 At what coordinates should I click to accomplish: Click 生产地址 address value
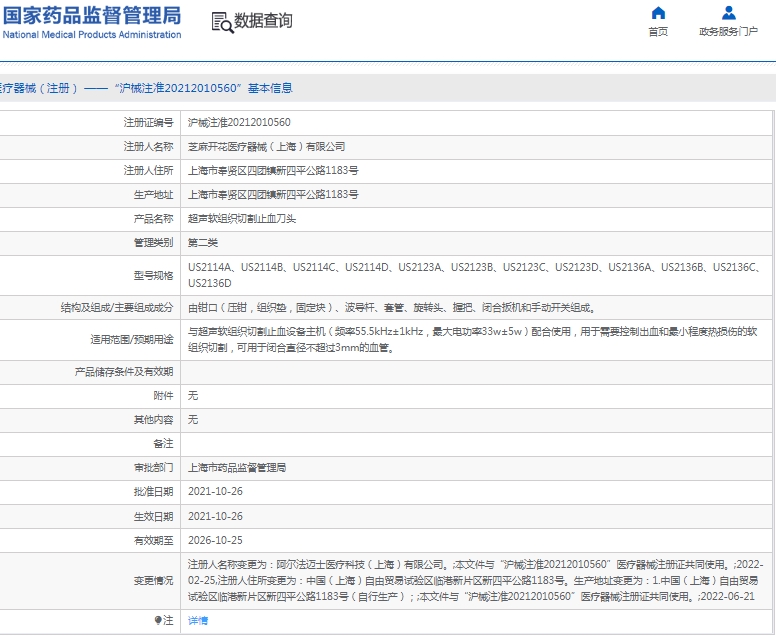click(x=273, y=195)
